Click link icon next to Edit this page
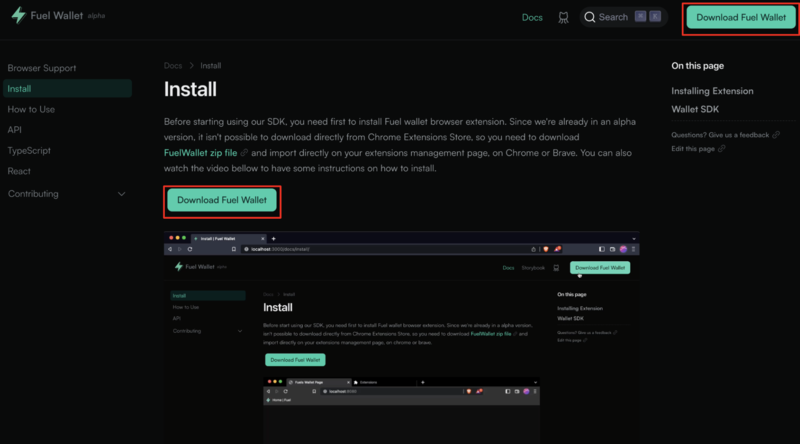The width and height of the screenshot is (800, 444). 721,149
